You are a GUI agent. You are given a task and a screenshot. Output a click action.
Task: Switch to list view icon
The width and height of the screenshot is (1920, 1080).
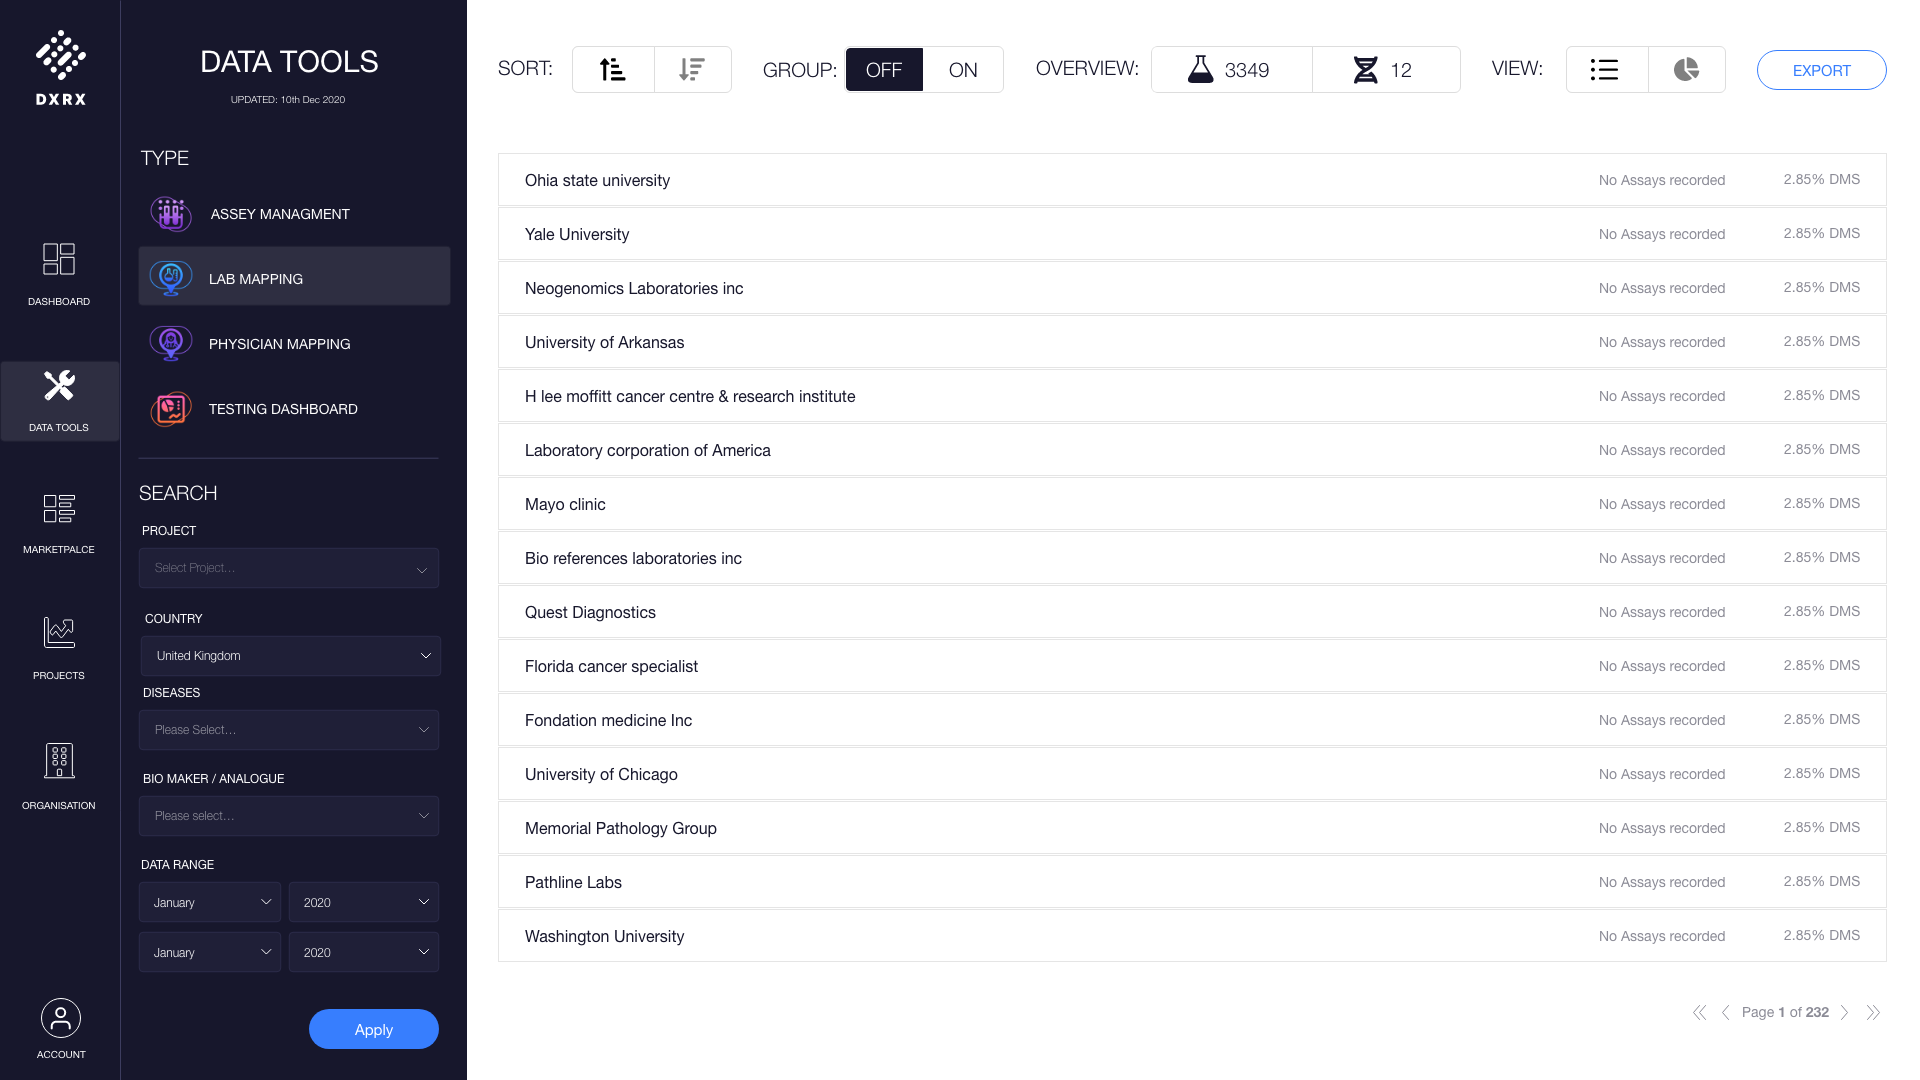pyautogui.click(x=1605, y=70)
